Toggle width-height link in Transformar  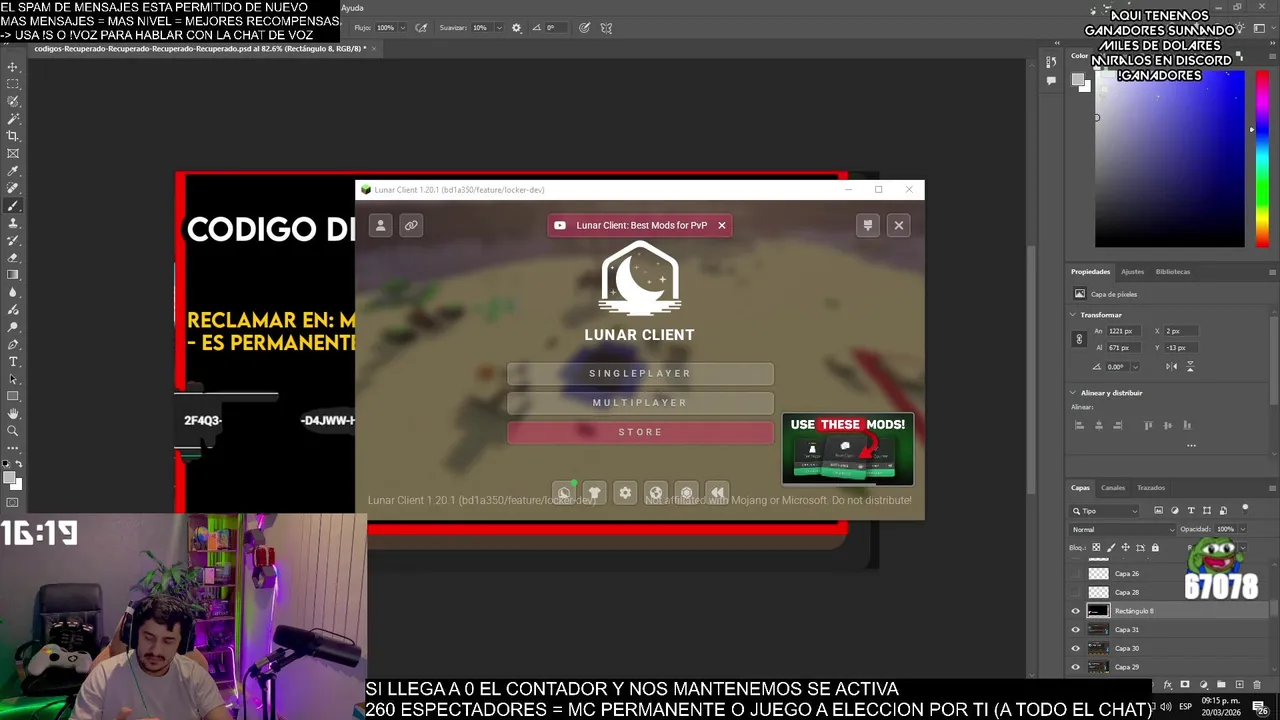tap(1079, 339)
